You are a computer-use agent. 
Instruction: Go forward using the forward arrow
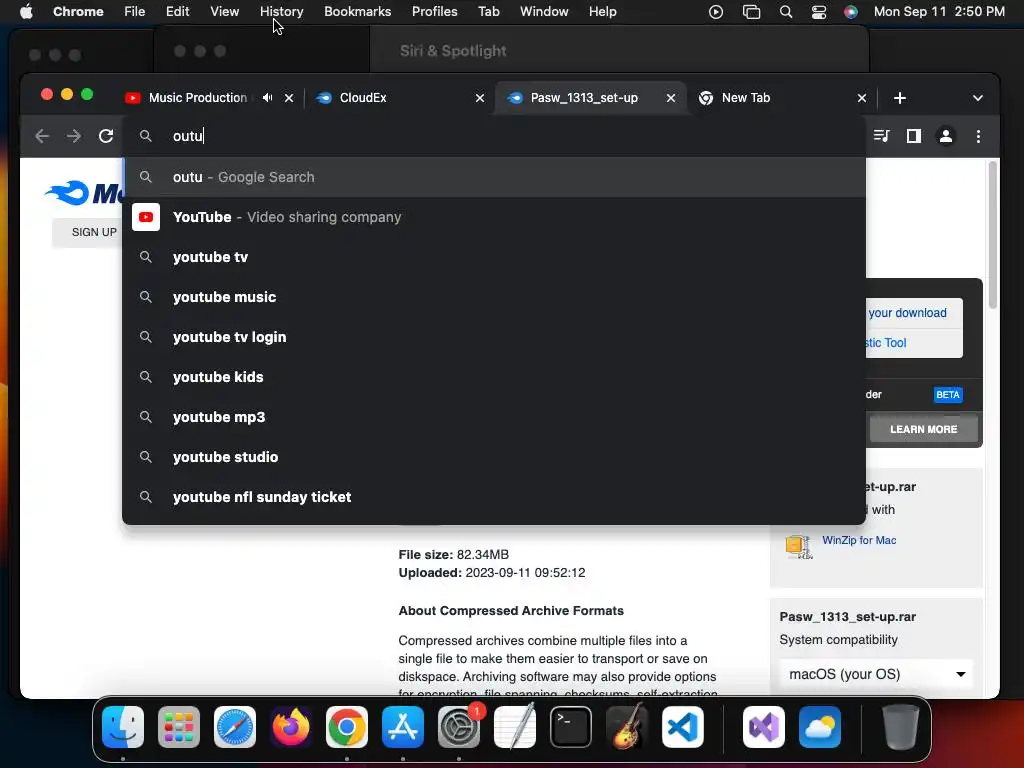(74, 136)
